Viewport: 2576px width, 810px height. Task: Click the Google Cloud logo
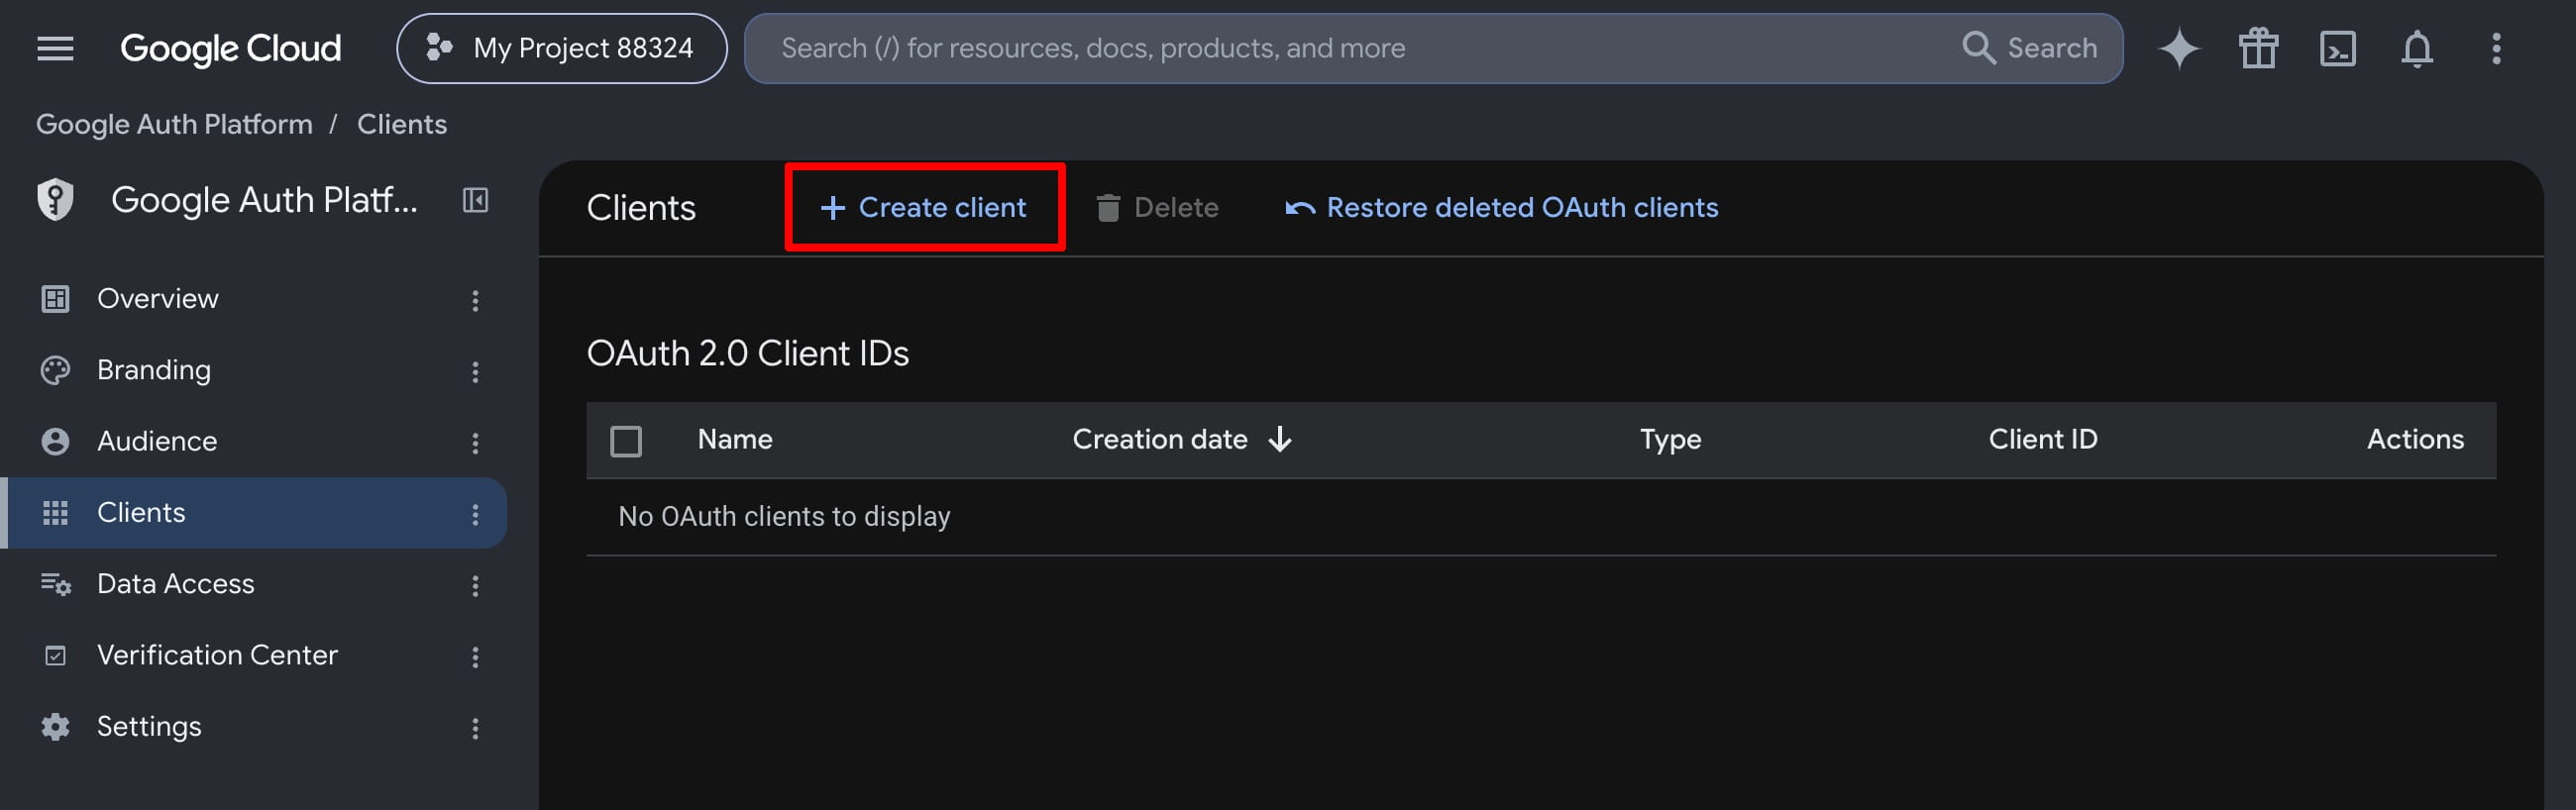(230, 48)
